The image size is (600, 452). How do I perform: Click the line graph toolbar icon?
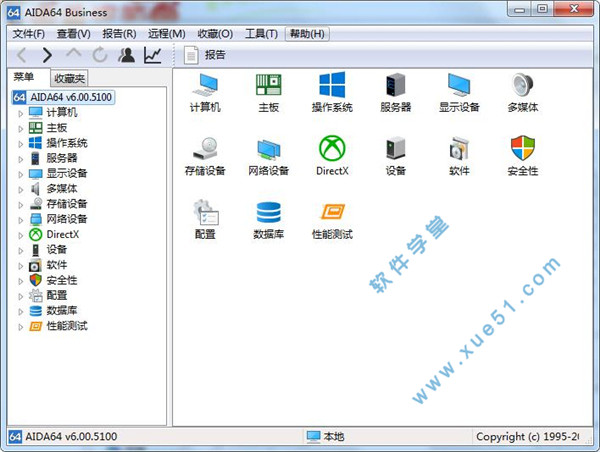[153, 55]
